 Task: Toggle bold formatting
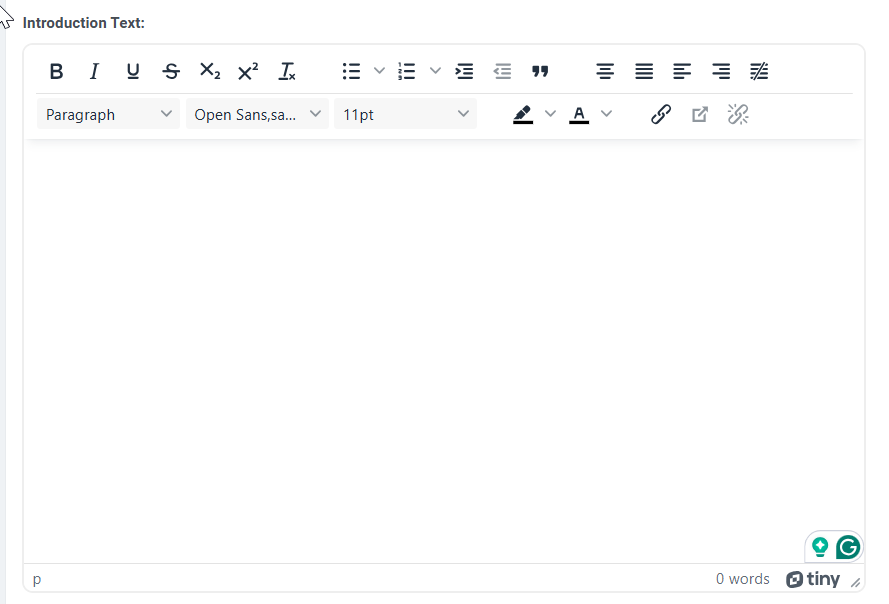point(56,71)
